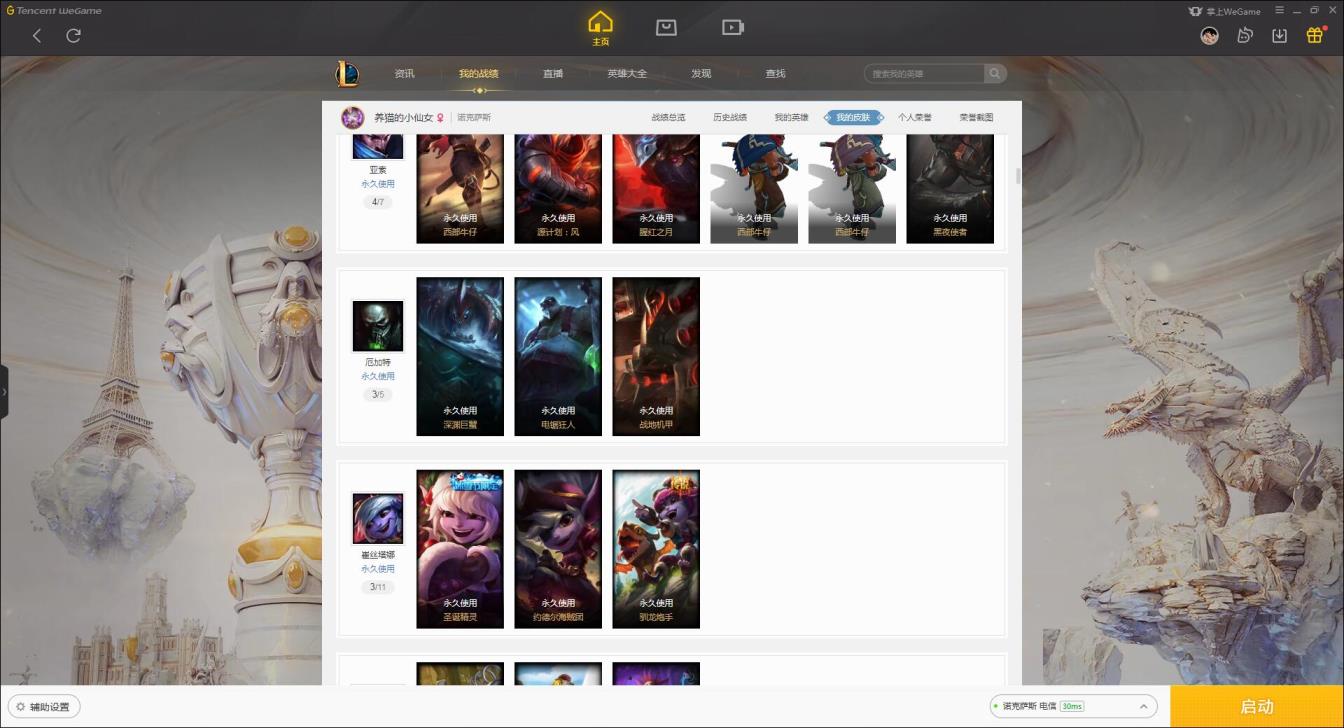
Task: Open the 深渊巨蟹 skin card
Action: 460,357
